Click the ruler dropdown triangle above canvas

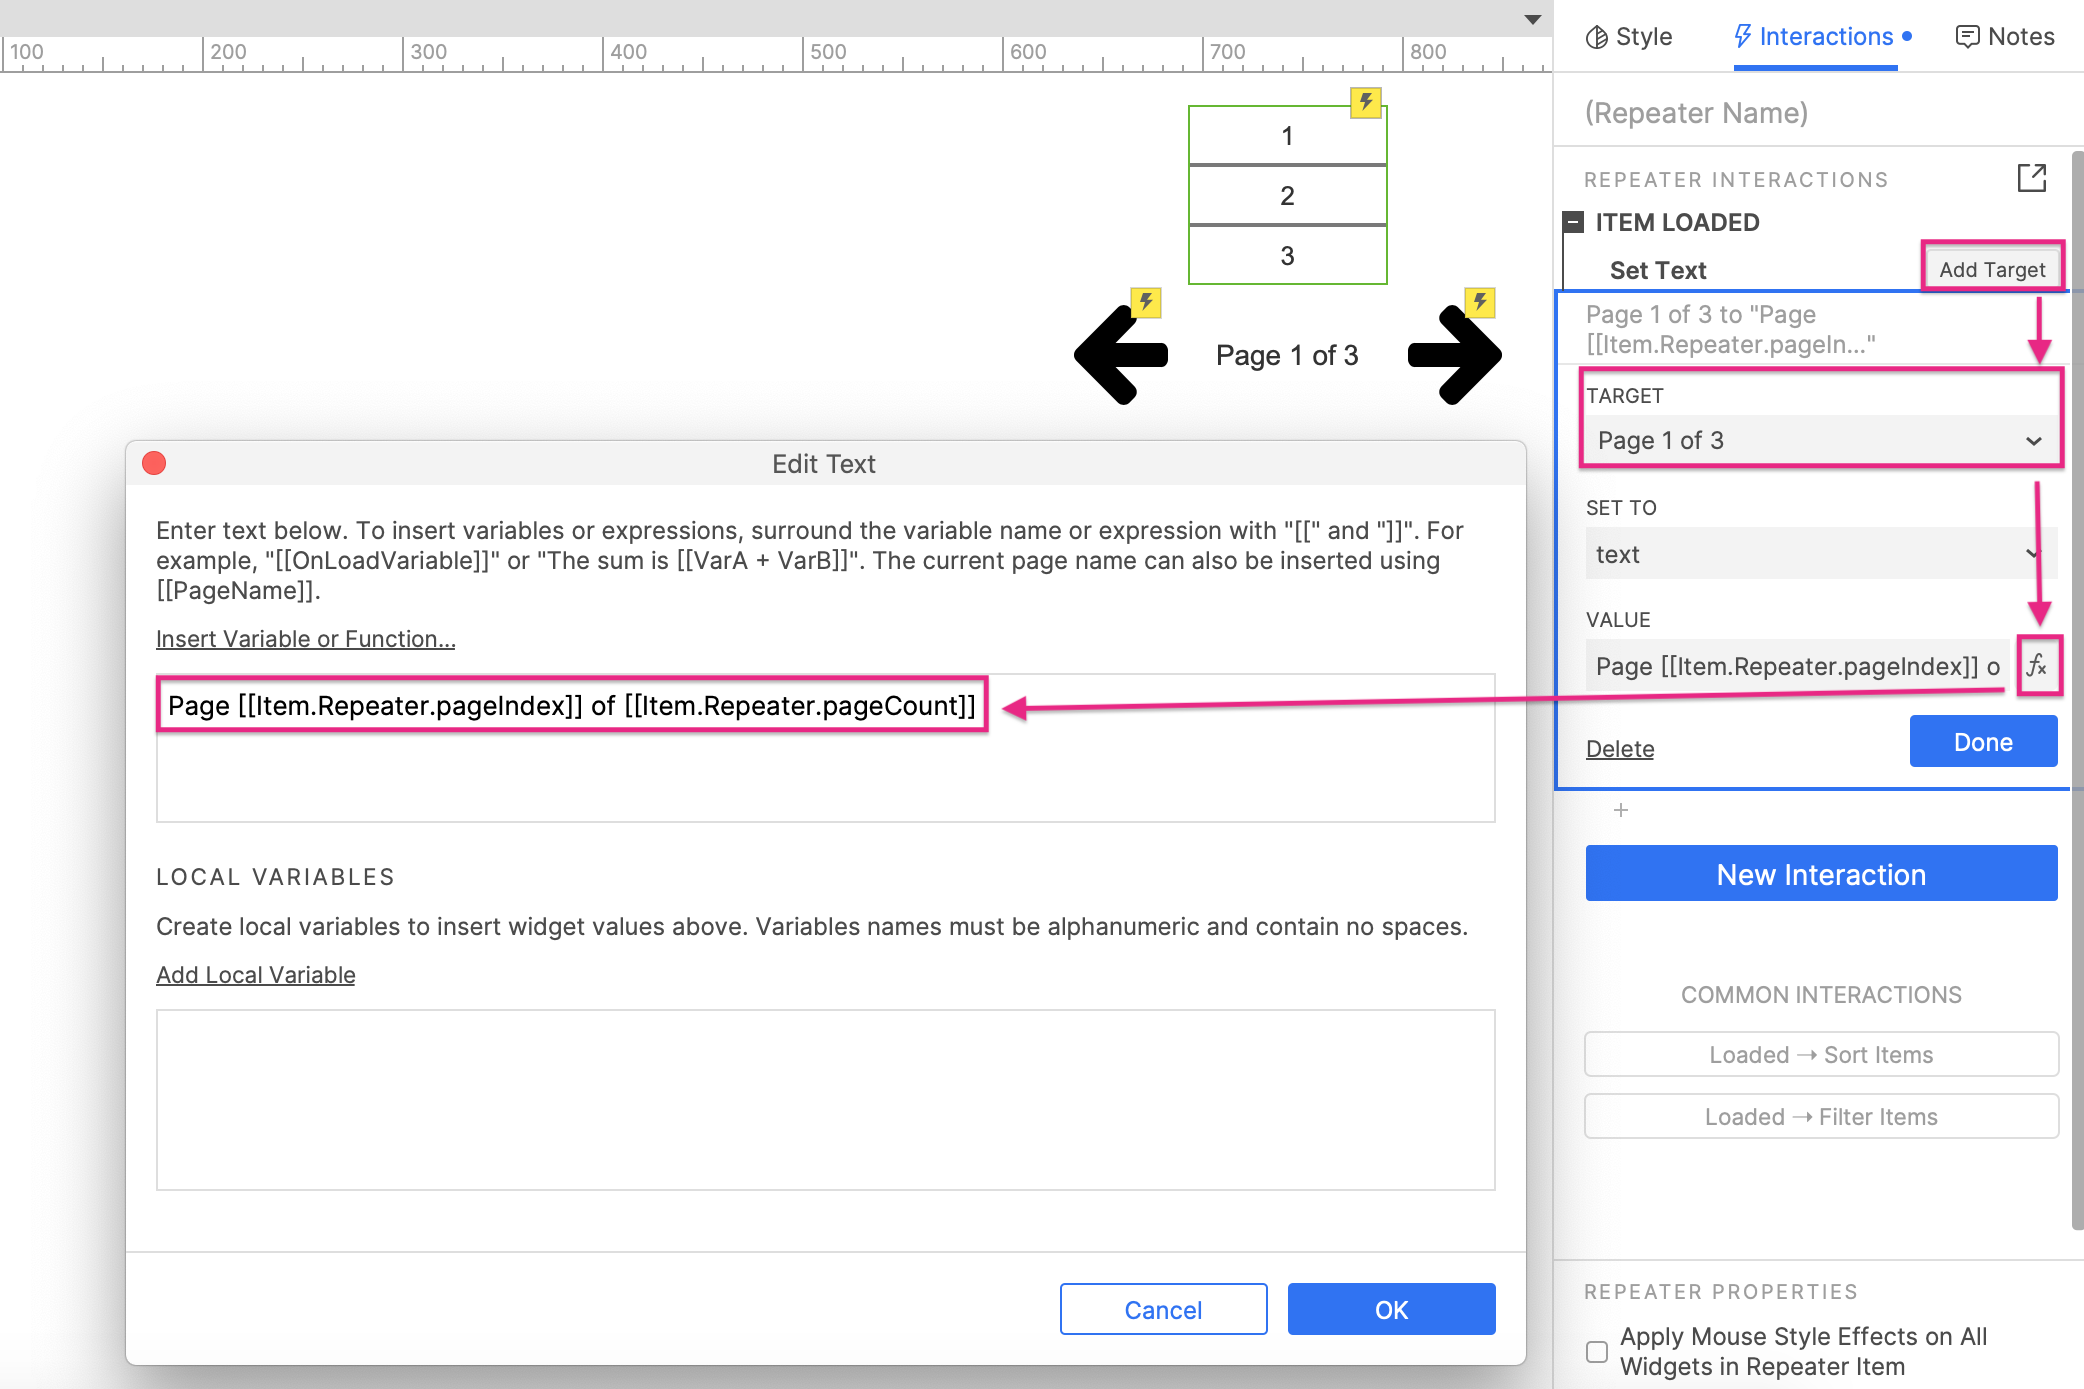click(1532, 20)
